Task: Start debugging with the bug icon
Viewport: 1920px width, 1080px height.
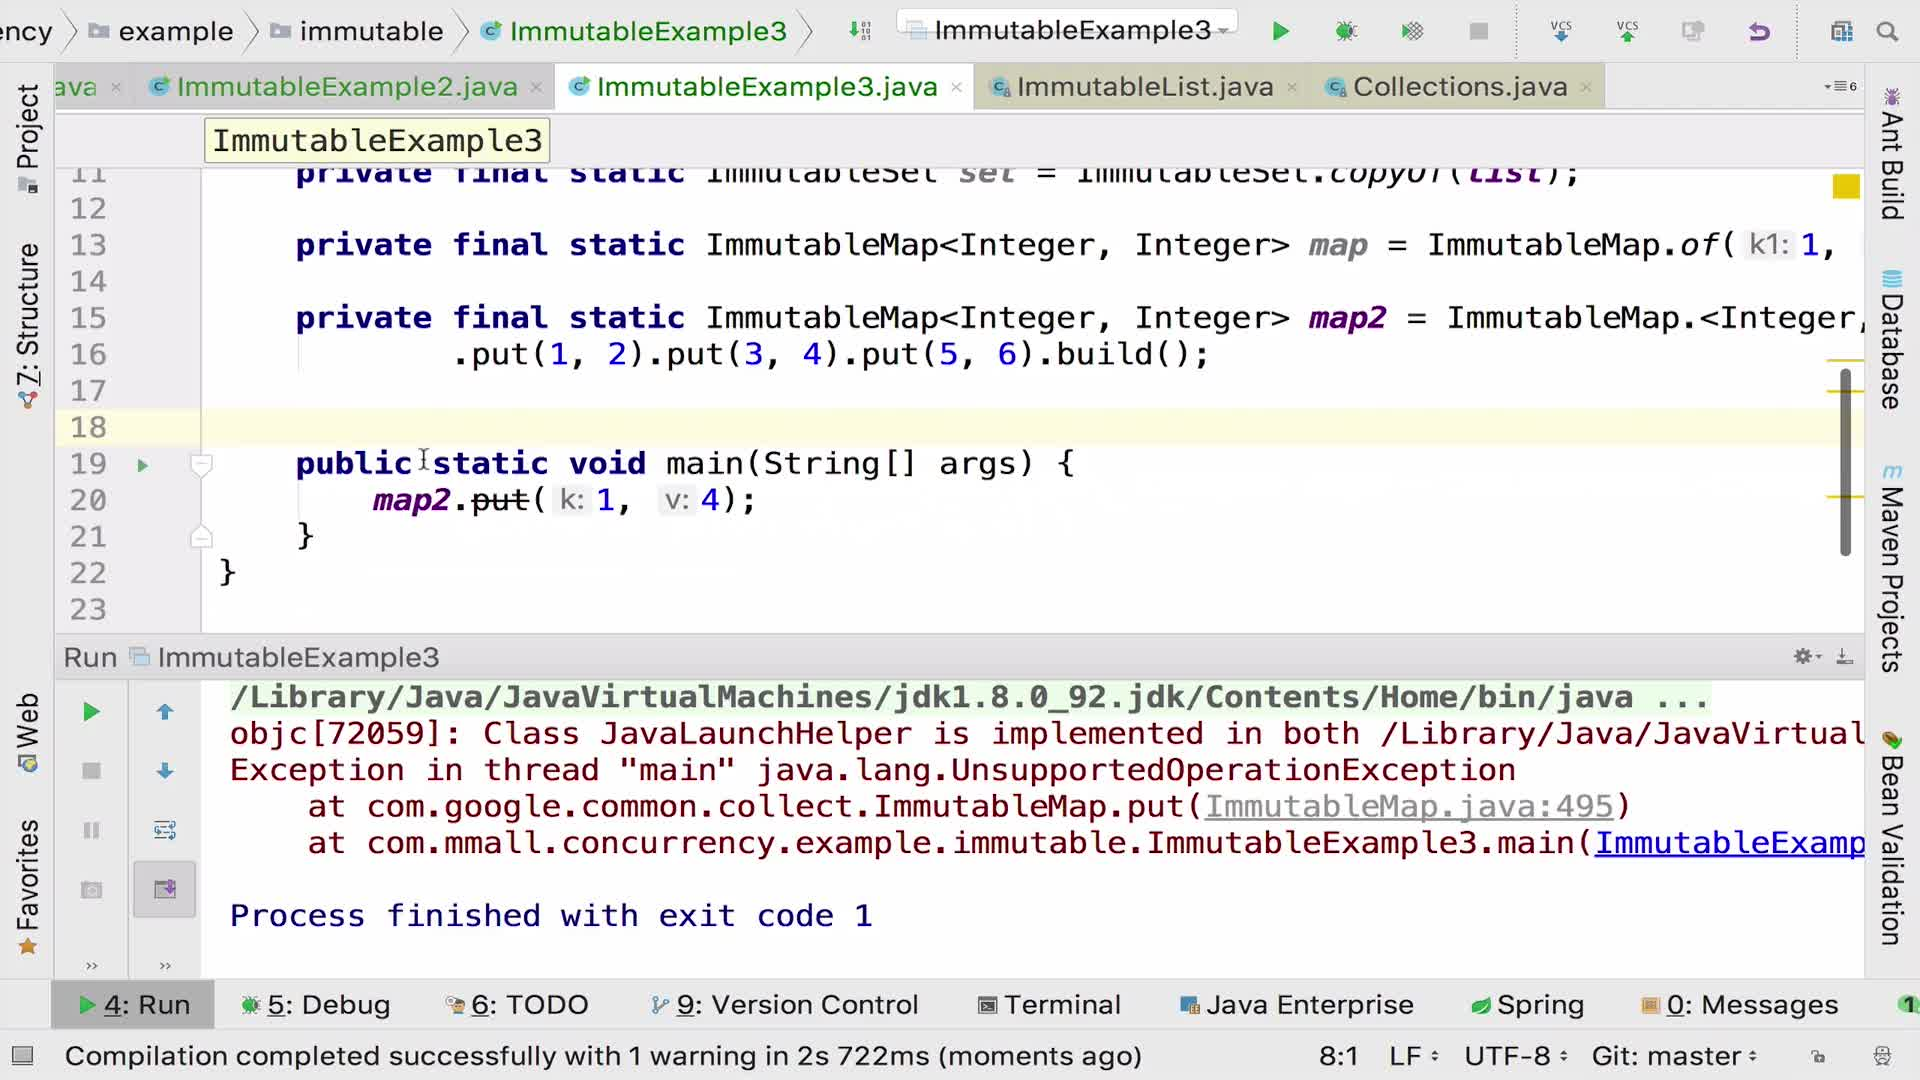Action: (x=1346, y=31)
